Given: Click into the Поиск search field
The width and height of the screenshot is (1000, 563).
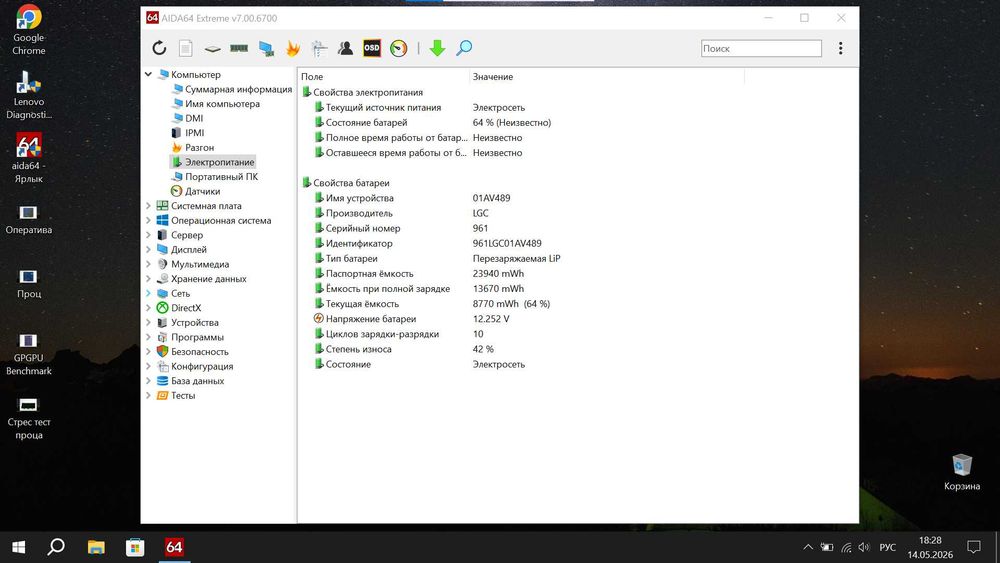Looking at the screenshot, I should pos(761,48).
